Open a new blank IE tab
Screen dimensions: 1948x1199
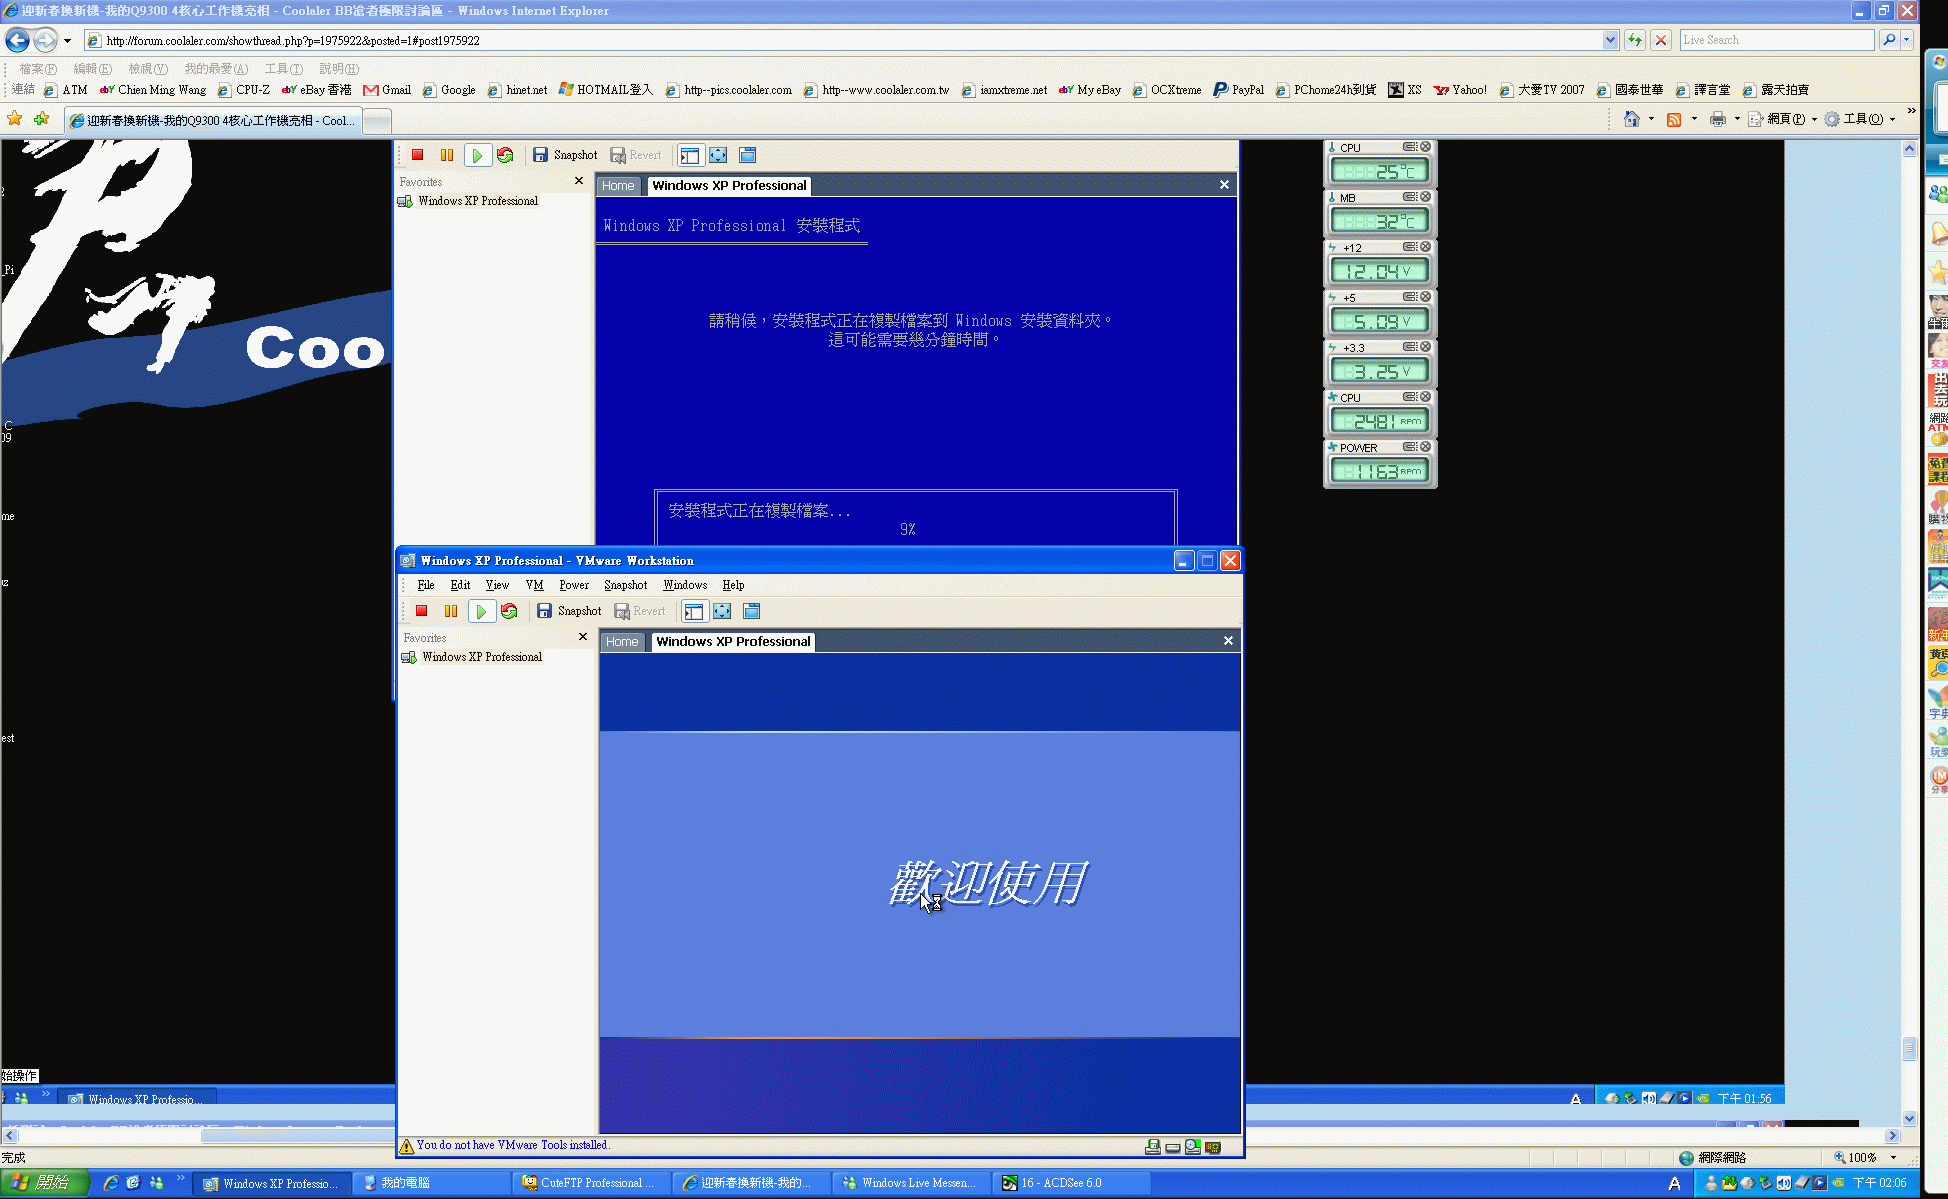(377, 121)
